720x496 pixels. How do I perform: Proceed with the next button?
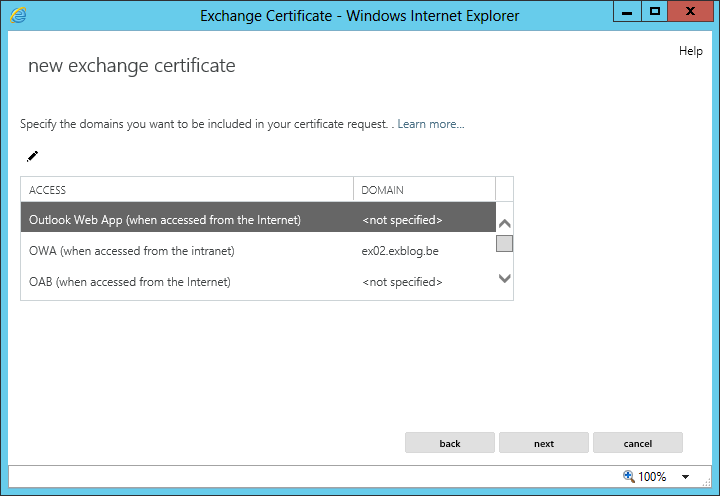coord(544,443)
